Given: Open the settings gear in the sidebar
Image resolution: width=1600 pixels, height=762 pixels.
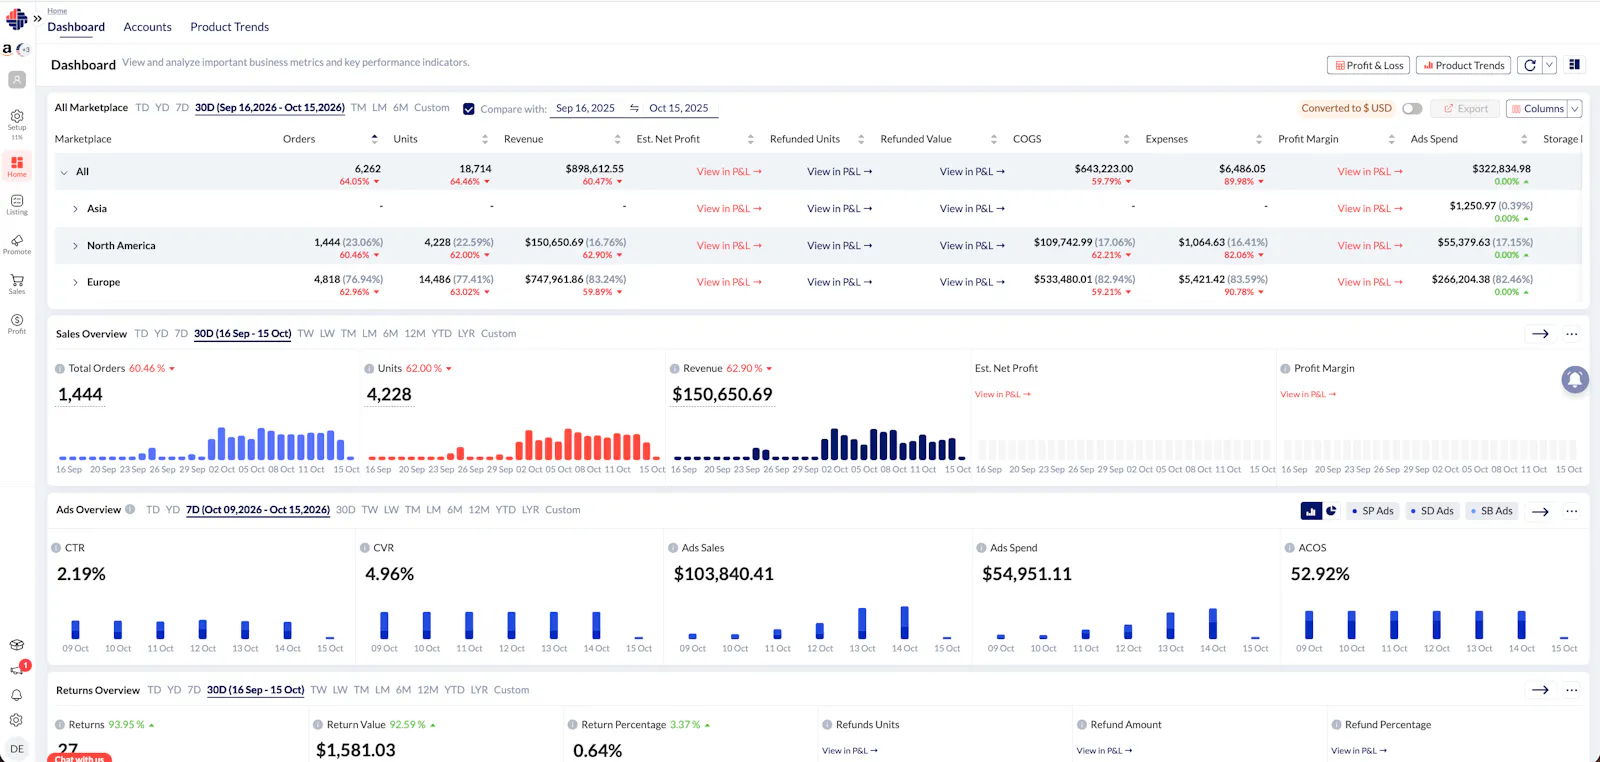Looking at the screenshot, I should click(17, 720).
